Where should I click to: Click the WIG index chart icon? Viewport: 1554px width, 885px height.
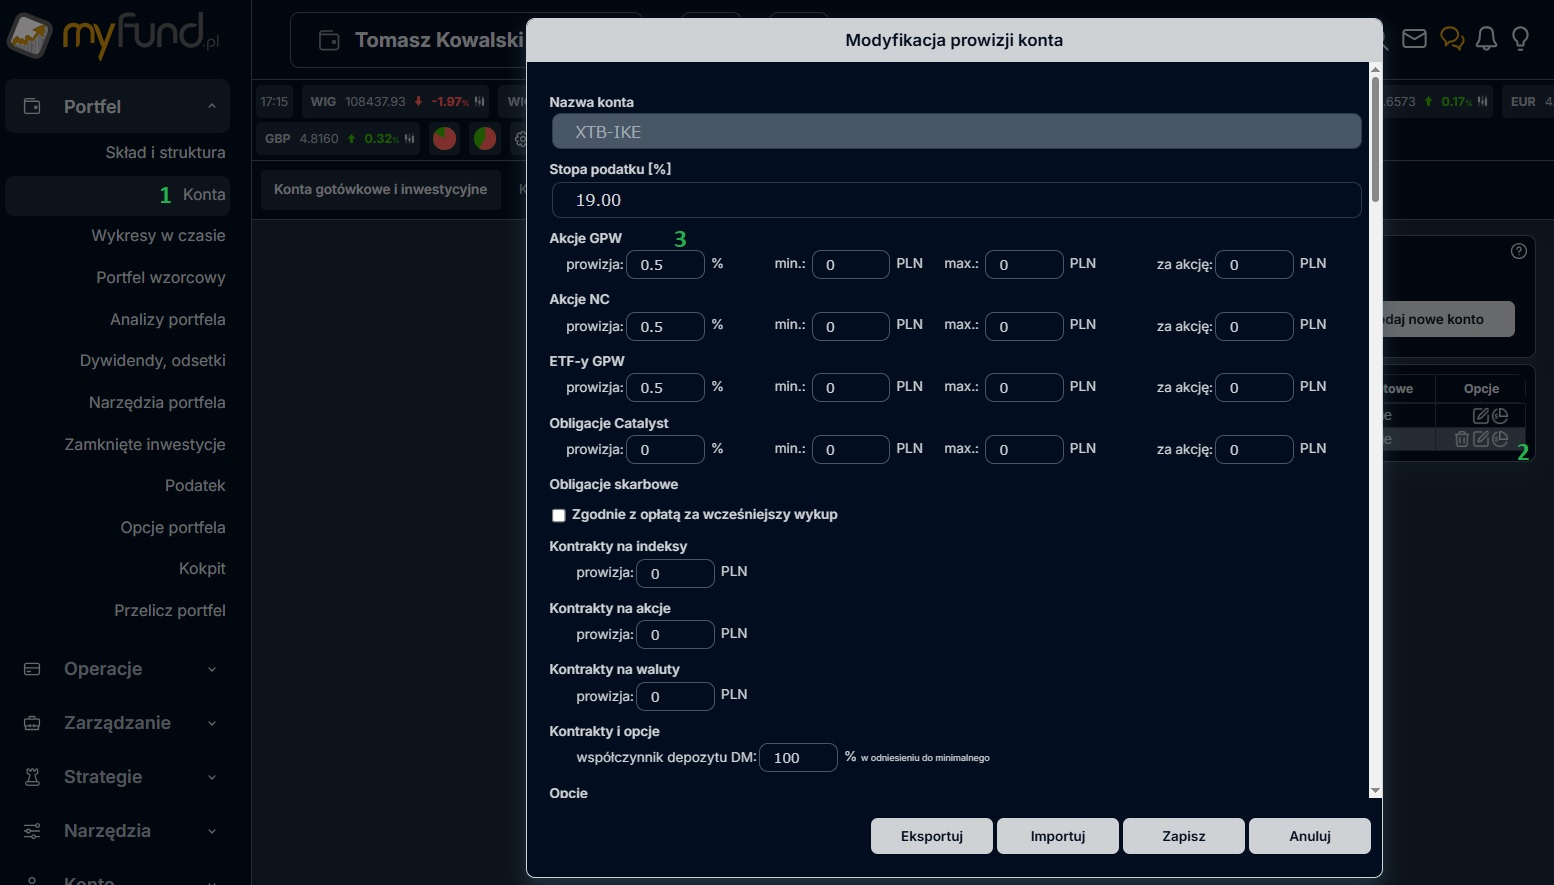480,101
